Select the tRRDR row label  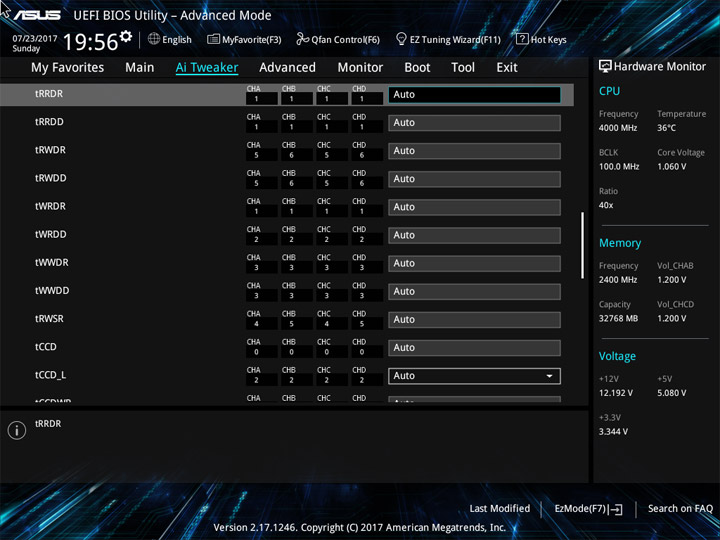[49, 94]
